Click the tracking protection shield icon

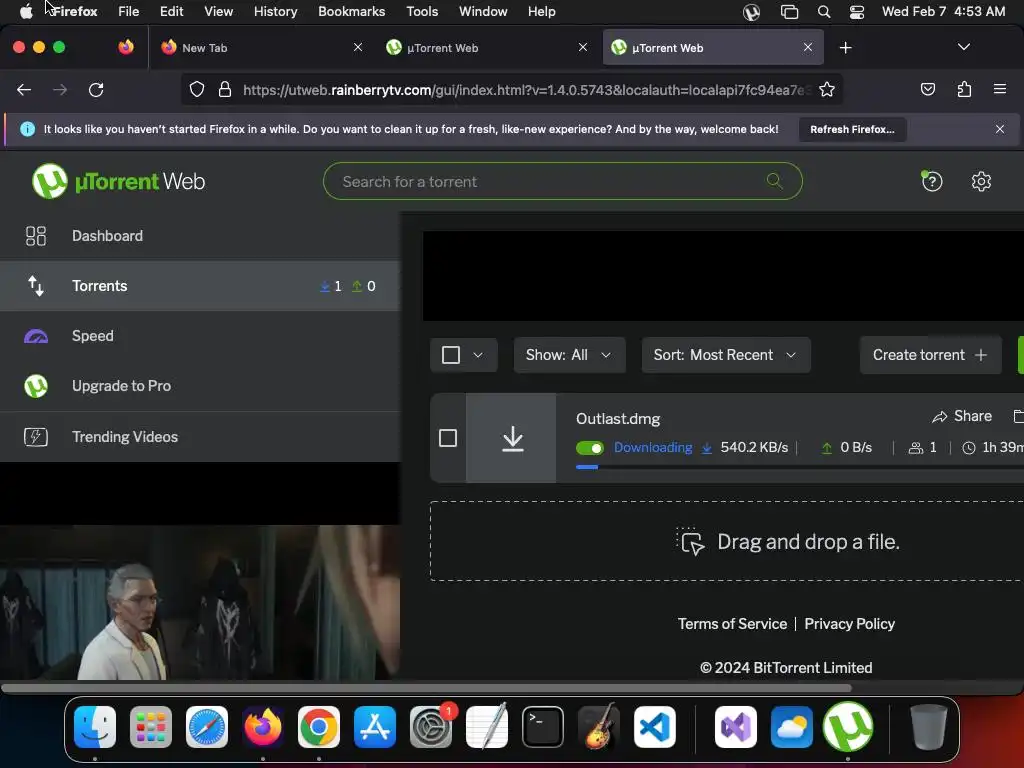click(x=197, y=89)
